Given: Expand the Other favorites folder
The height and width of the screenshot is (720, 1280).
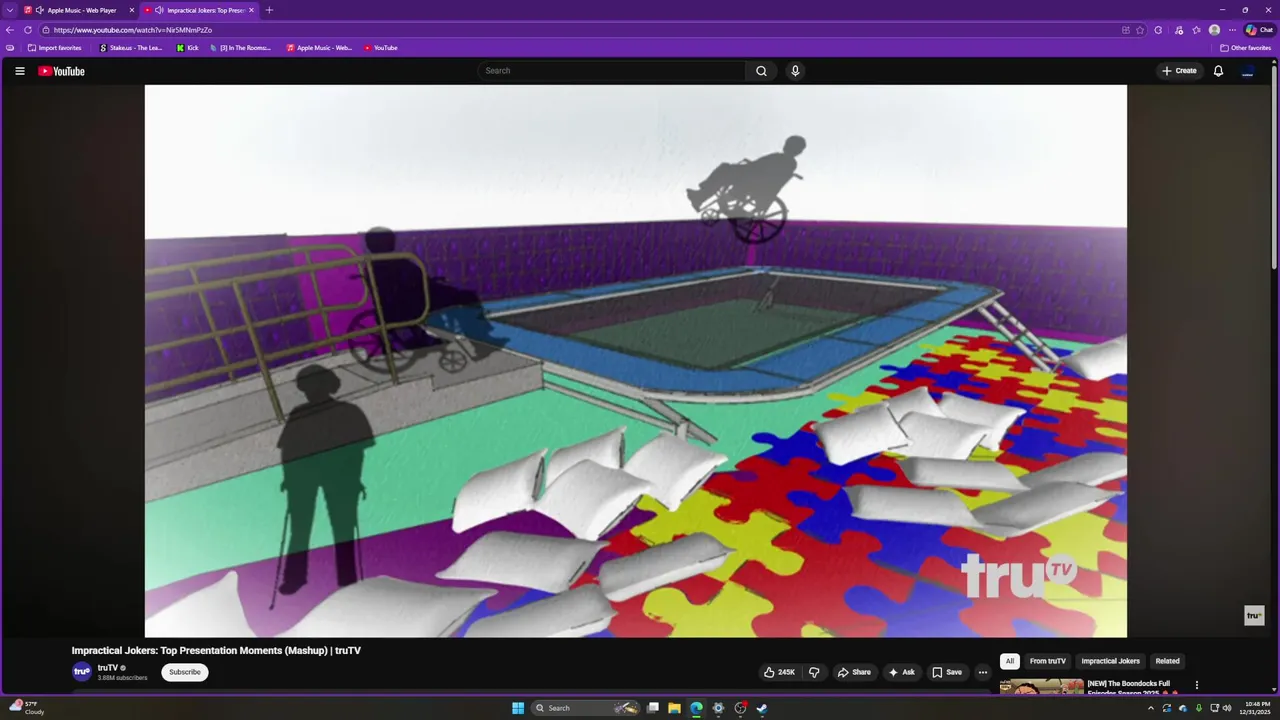Looking at the screenshot, I should 1246,48.
